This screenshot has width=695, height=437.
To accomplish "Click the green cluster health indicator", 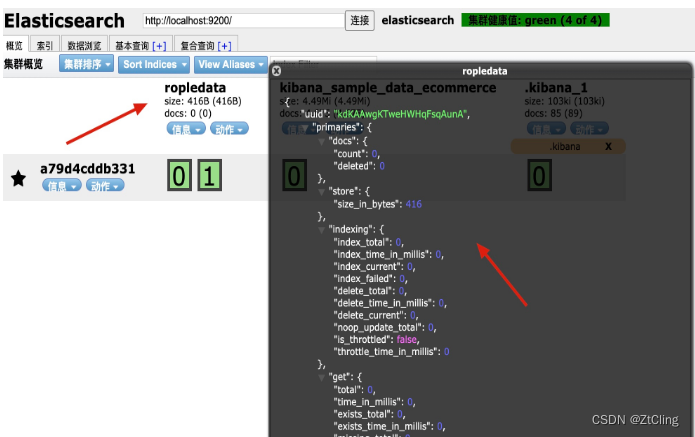I will coord(535,20).
